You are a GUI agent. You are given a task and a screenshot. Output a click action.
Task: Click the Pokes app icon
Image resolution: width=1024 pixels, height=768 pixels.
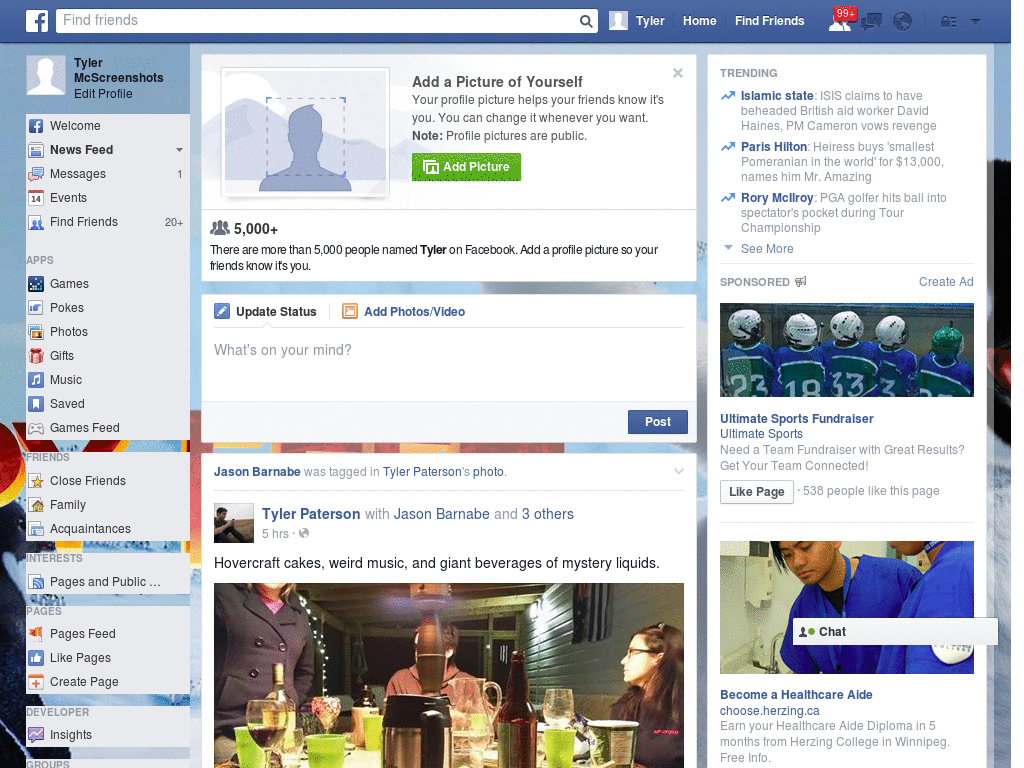pos(36,308)
